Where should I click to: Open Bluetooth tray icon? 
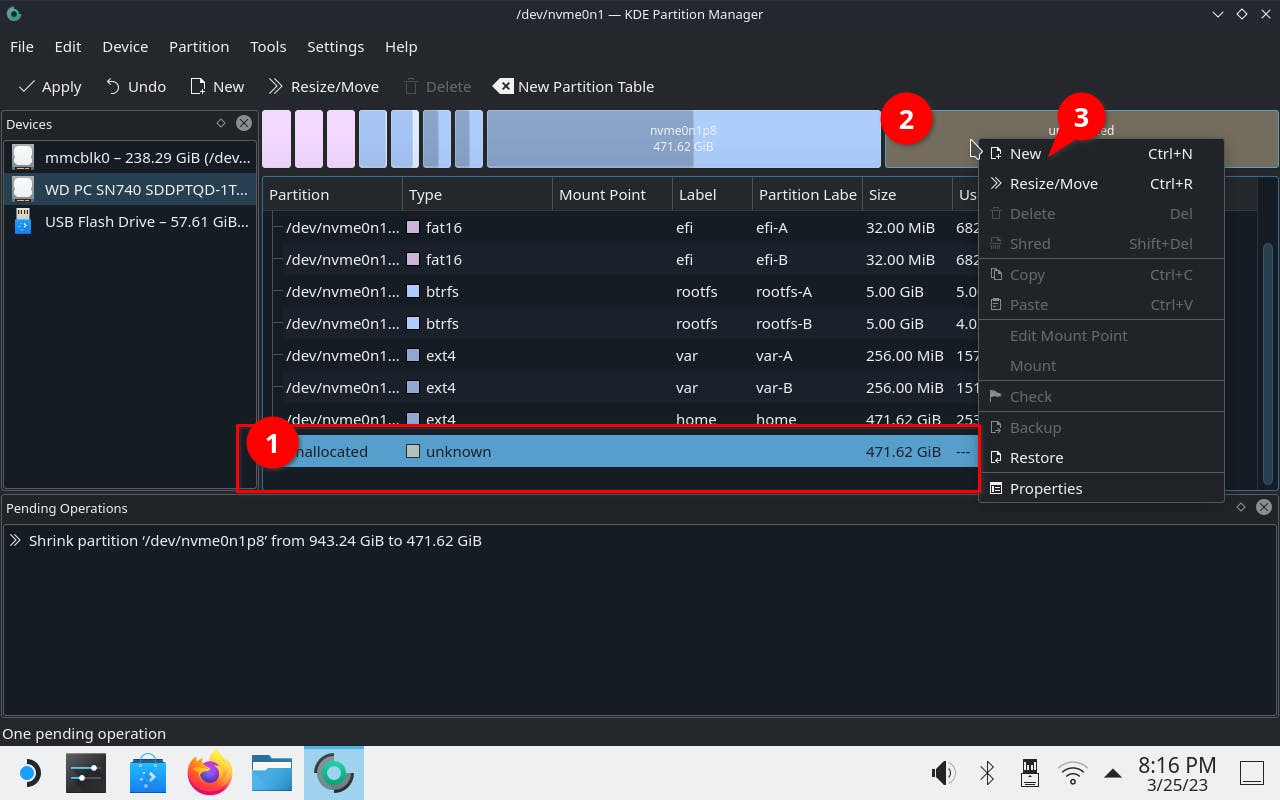tap(986, 773)
